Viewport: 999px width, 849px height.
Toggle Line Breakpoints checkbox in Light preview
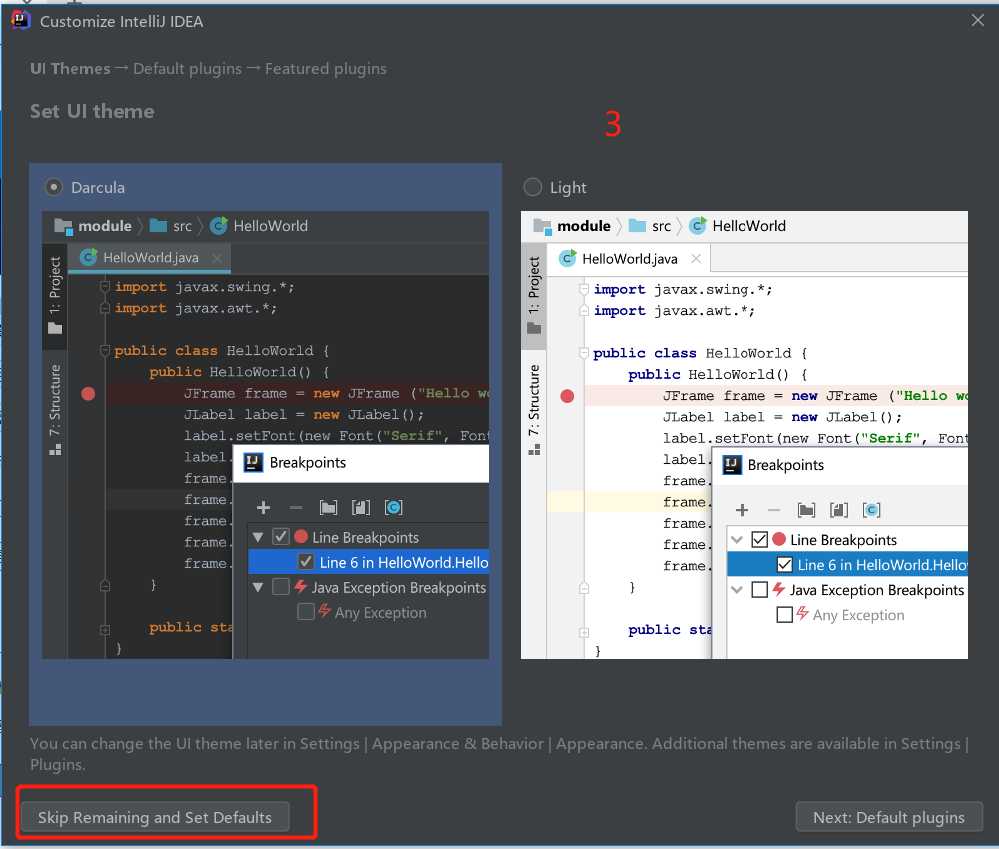[x=759, y=540]
